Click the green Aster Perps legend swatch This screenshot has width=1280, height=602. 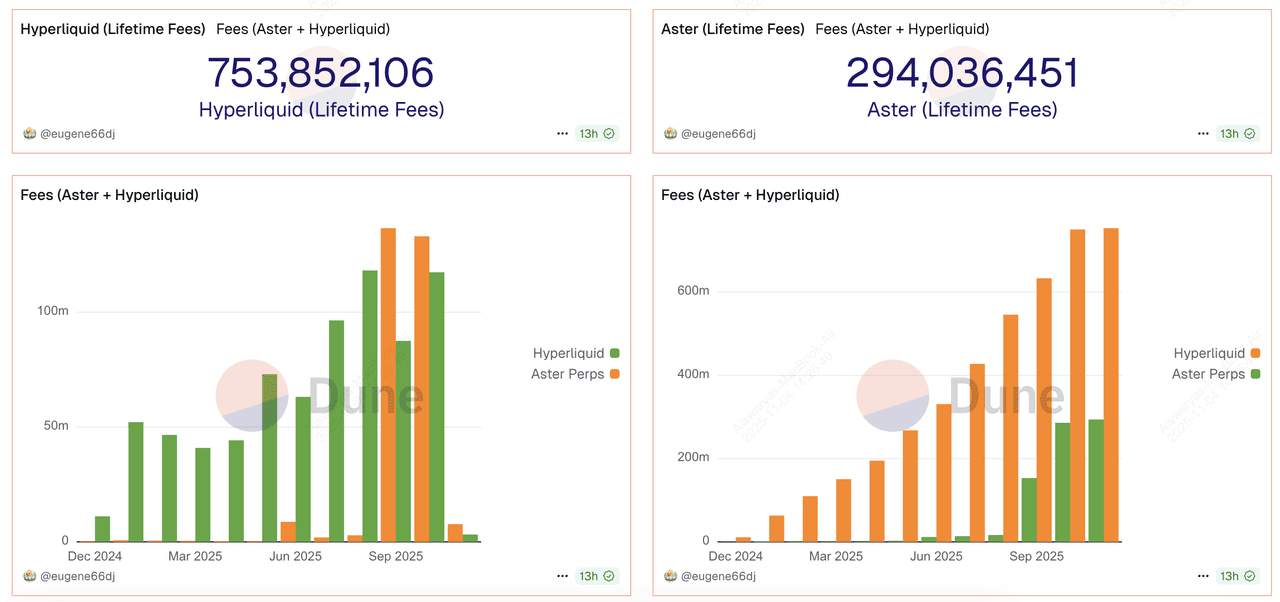pos(1255,374)
